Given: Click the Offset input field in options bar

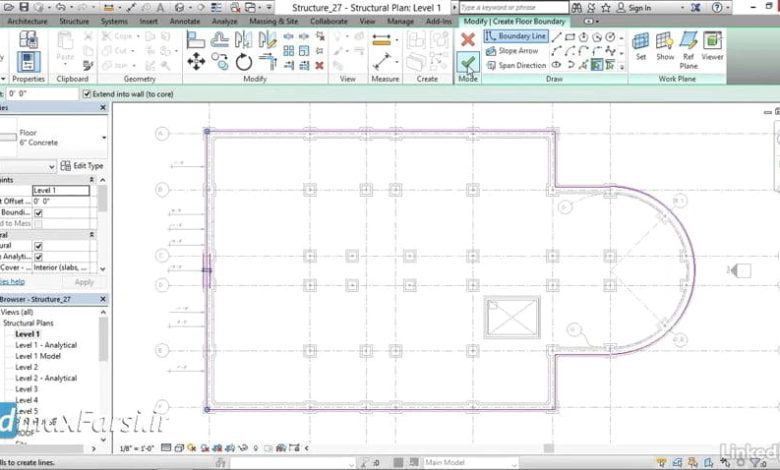Looking at the screenshot, I should click(42, 94).
